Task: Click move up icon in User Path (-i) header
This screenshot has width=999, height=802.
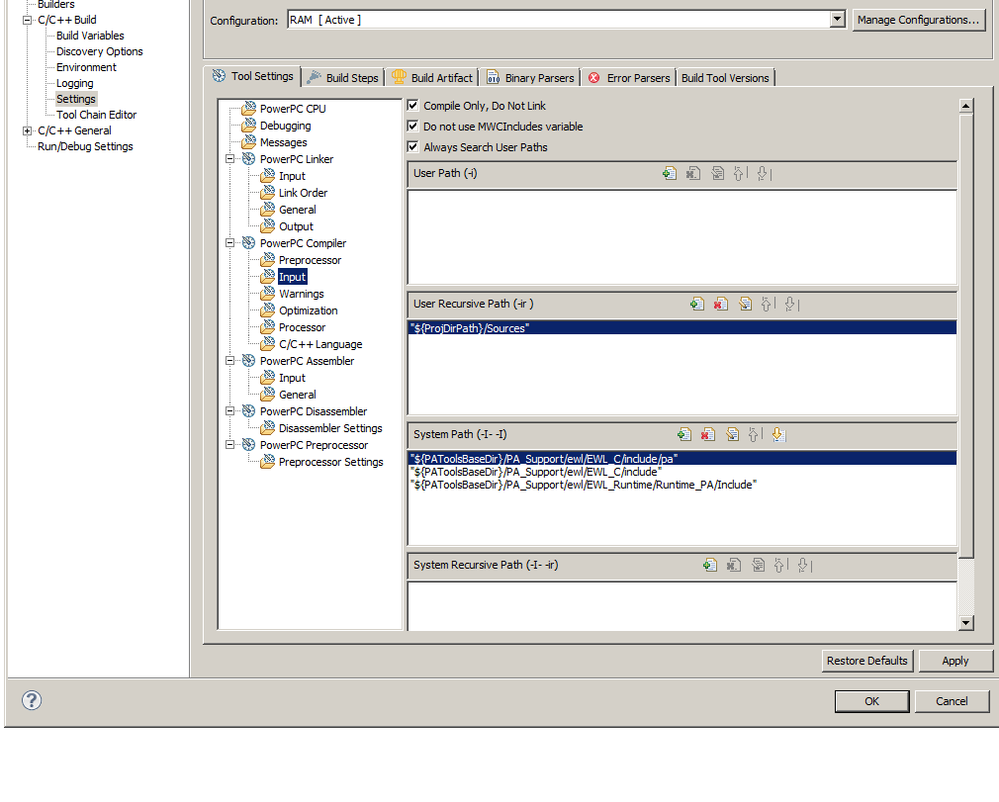Action: [x=740, y=173]
